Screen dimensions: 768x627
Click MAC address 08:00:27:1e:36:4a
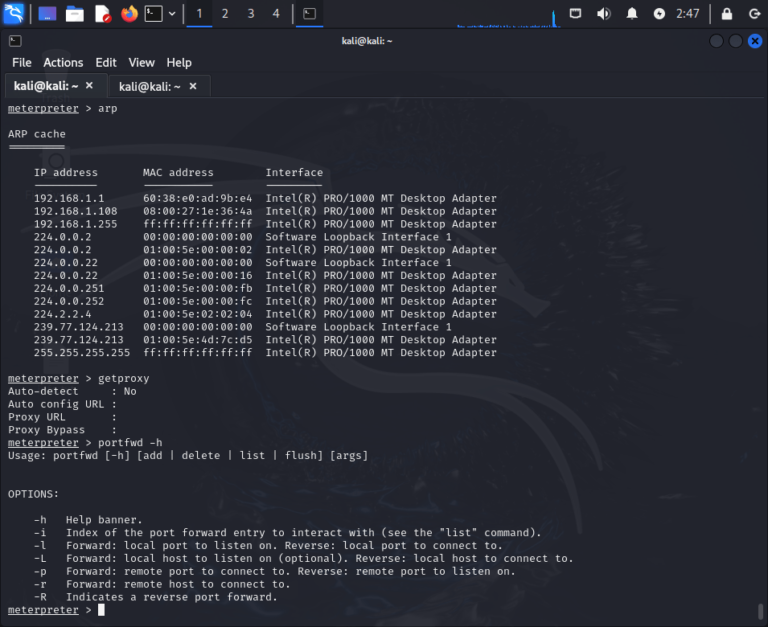(x=198, y=211)
